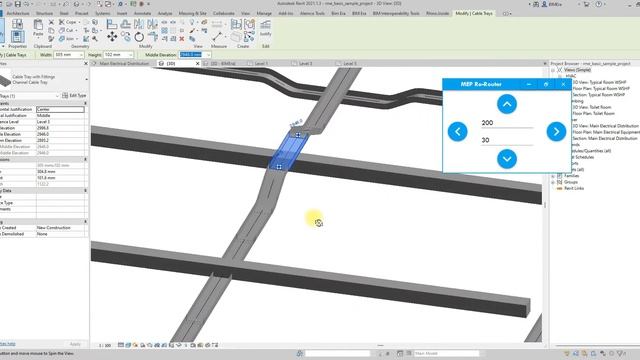Click the Save icon in quick access toolbar
The height and width of the screenshot is (360, 640).
coord(18,4)
